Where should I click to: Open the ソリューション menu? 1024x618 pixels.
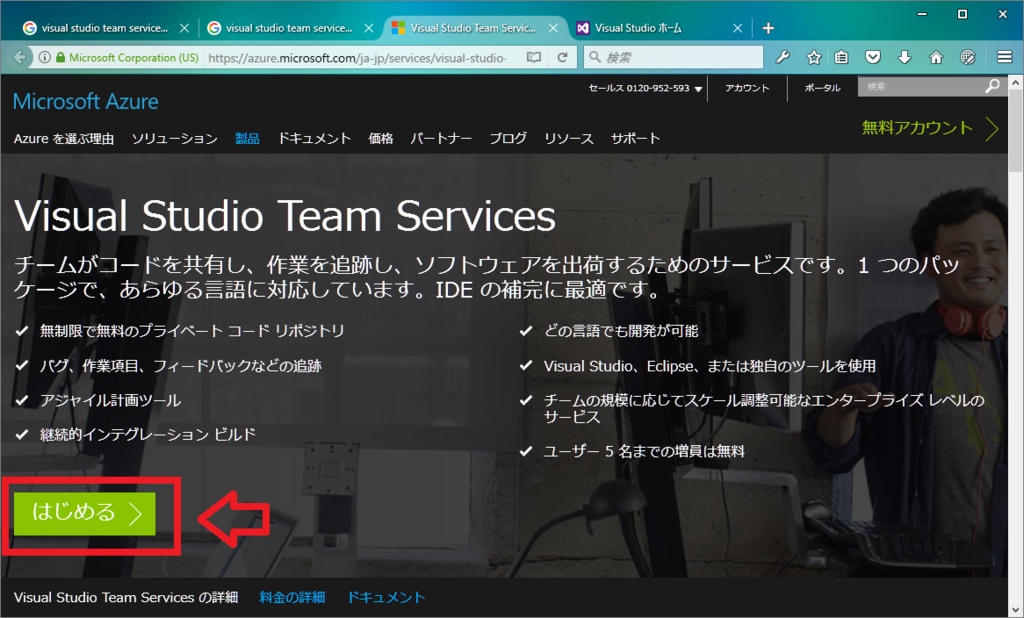tap(174, 138)
